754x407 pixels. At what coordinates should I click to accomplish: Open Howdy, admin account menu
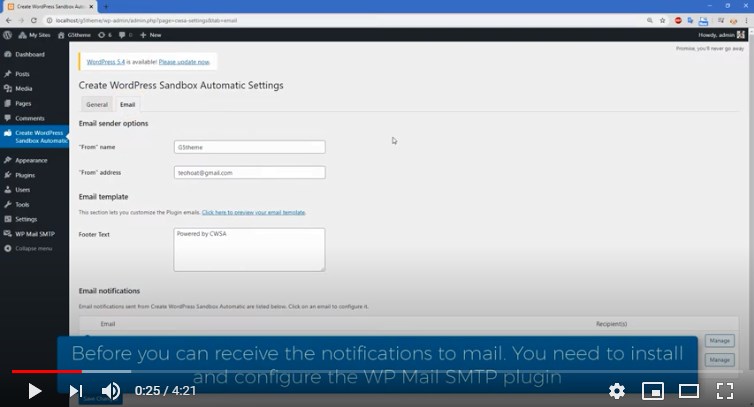point(721,35)
